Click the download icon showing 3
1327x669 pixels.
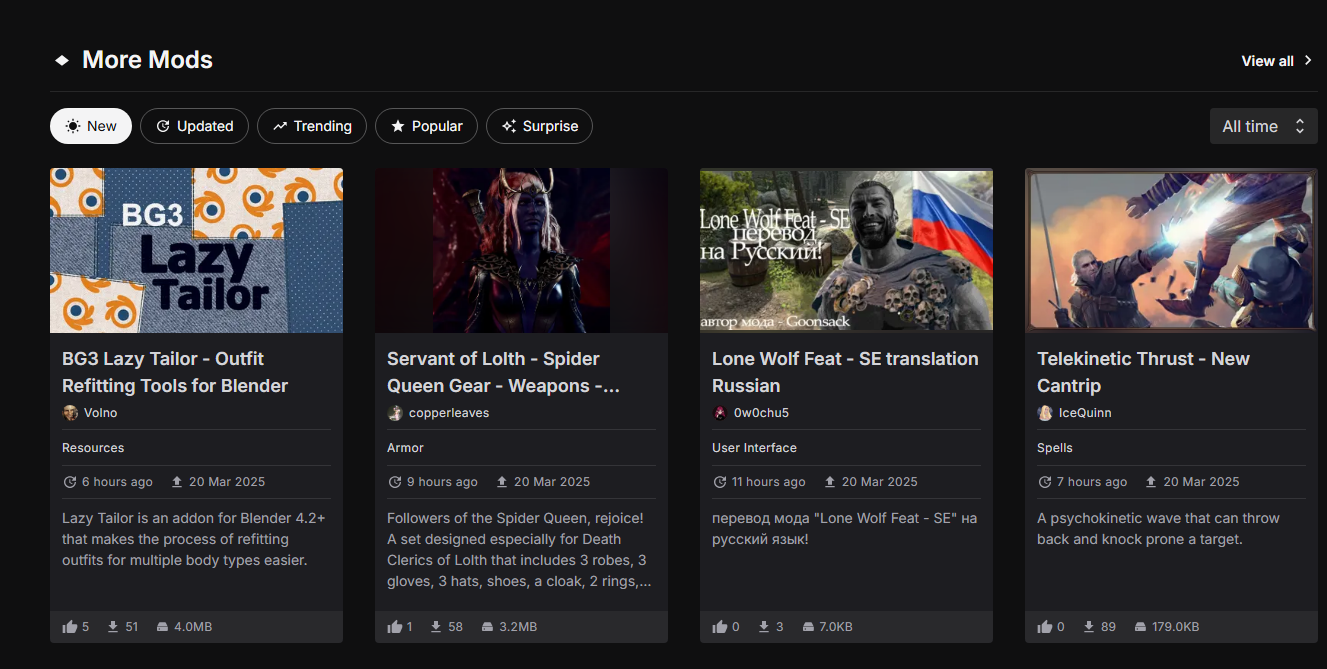(x=764, y=627)
